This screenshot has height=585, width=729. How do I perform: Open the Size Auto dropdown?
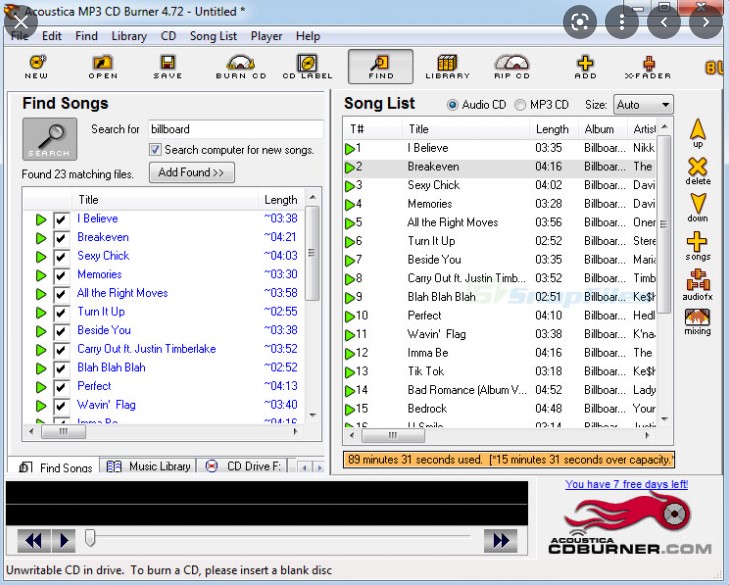pyautogui.click(x=643, y=105)
